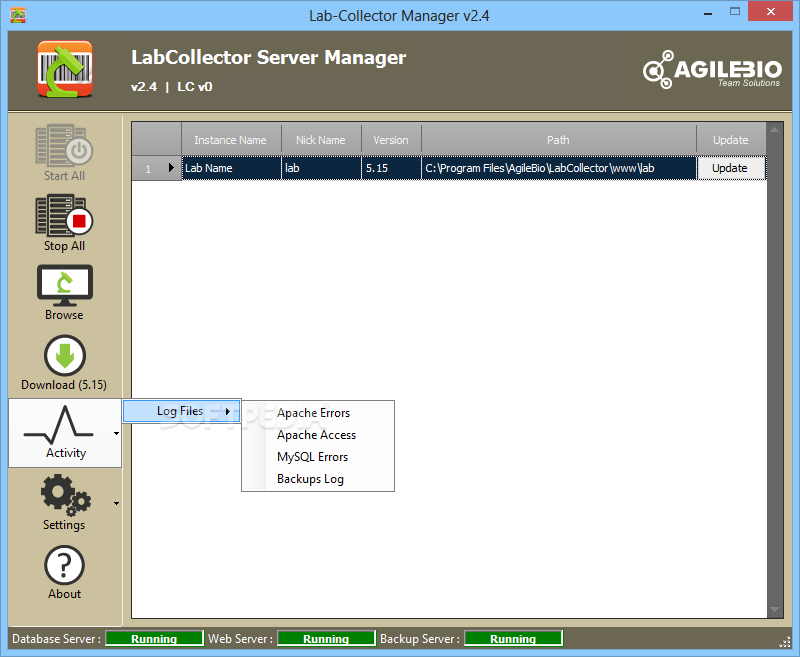Select the '5.15' version cell
The width and height of the screenshot is (800, 657).
(x=391, y=168)
